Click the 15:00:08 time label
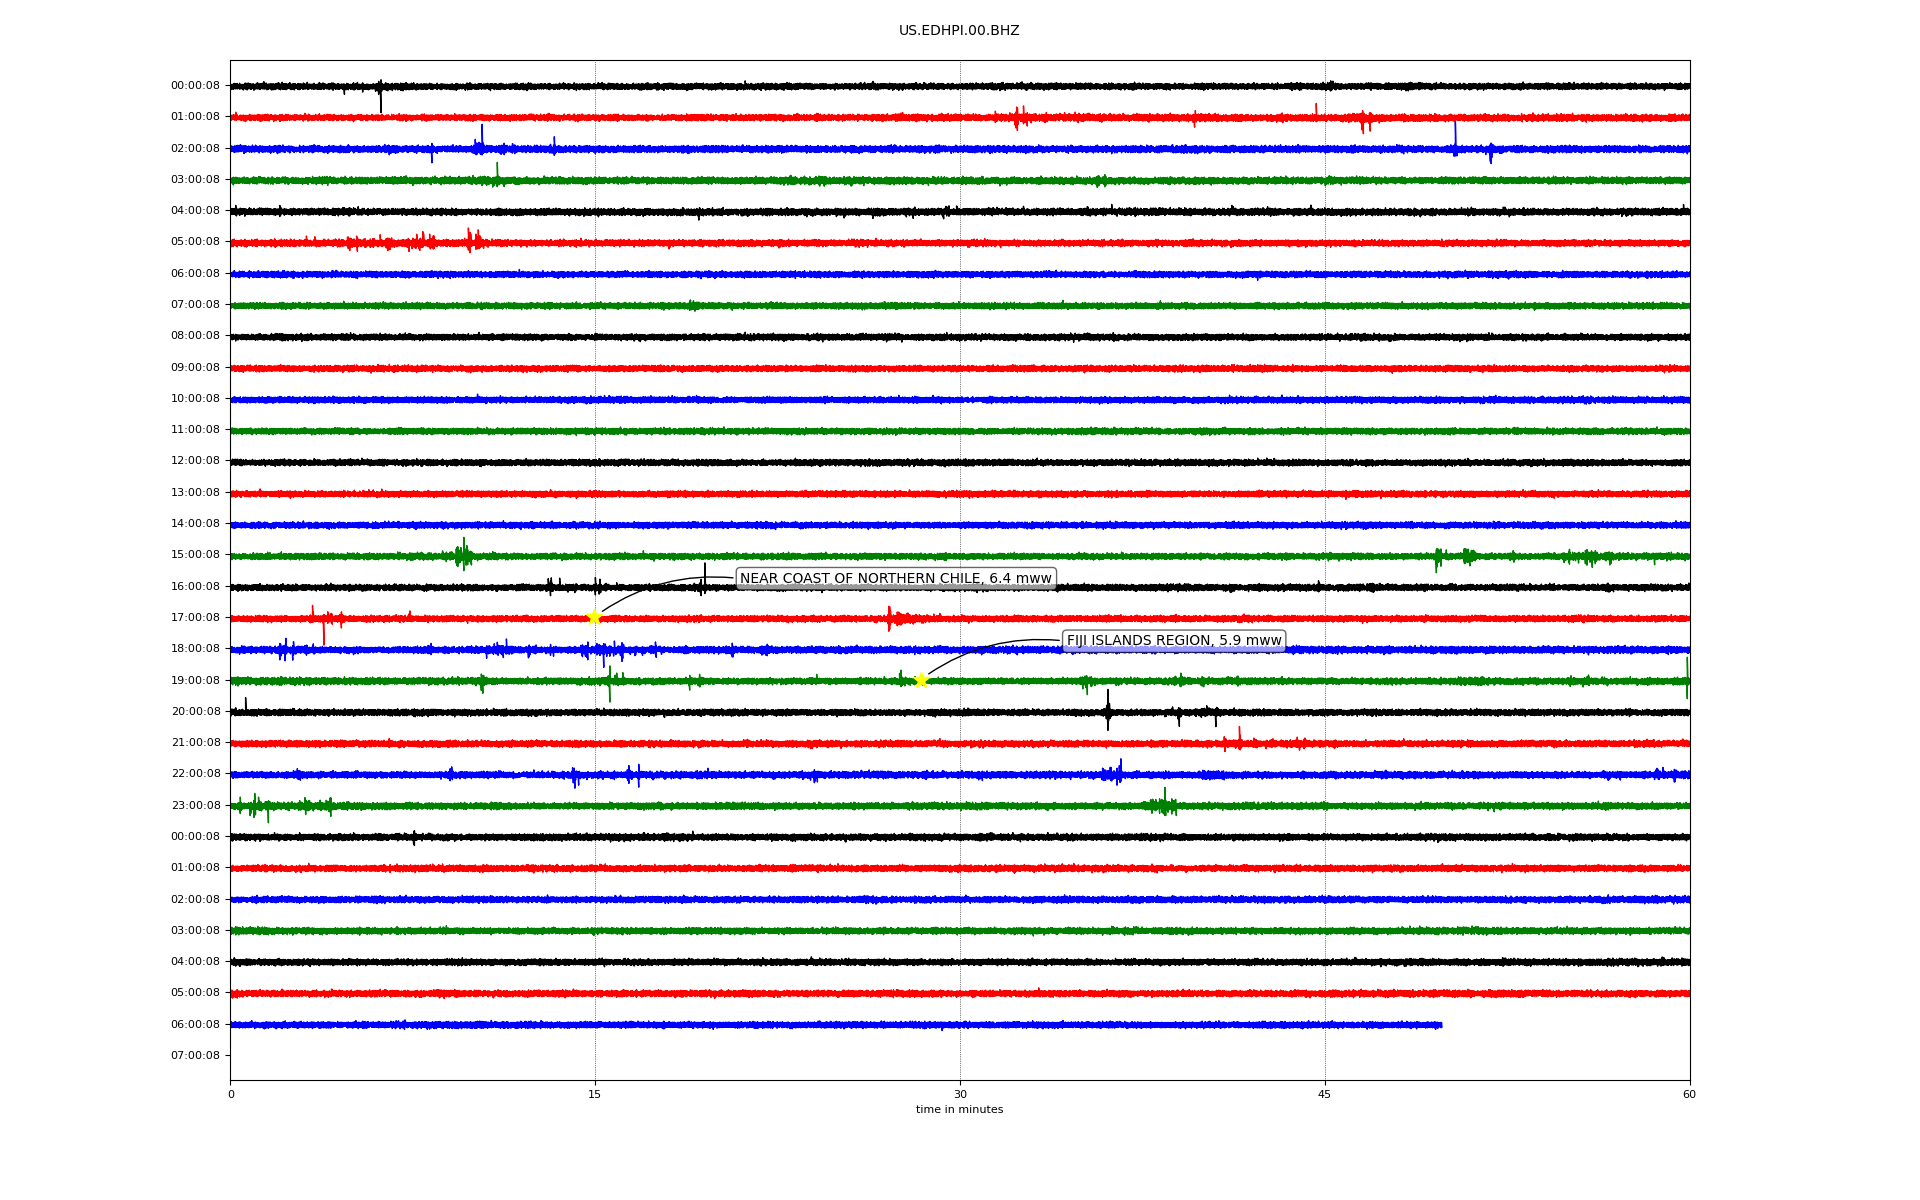This screenshot has width=1920, height=1200. pyautogui.click(x=195, y=555)
